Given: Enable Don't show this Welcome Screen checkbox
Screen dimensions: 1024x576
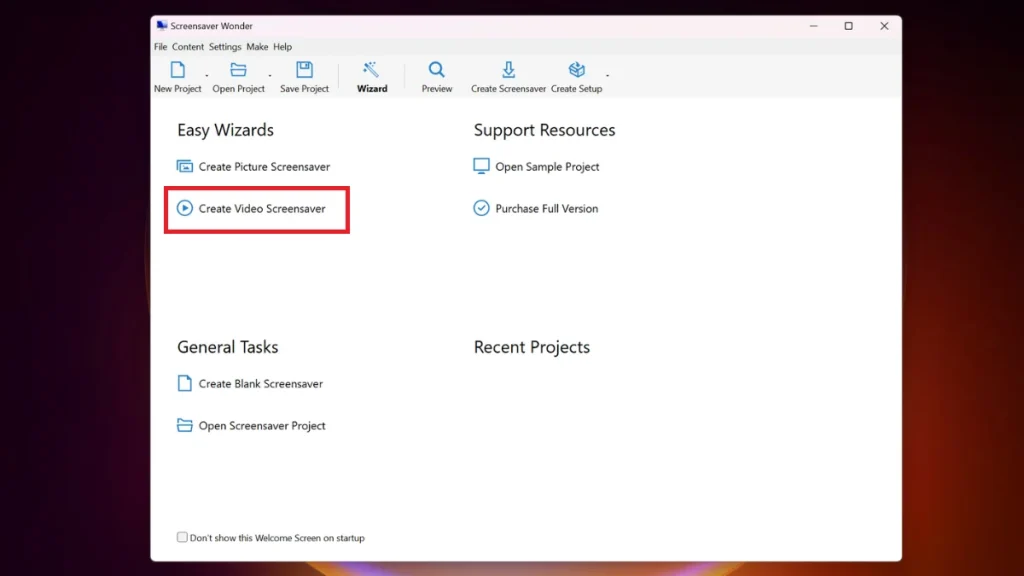Looking at the screenshot, I should point(182,537).
